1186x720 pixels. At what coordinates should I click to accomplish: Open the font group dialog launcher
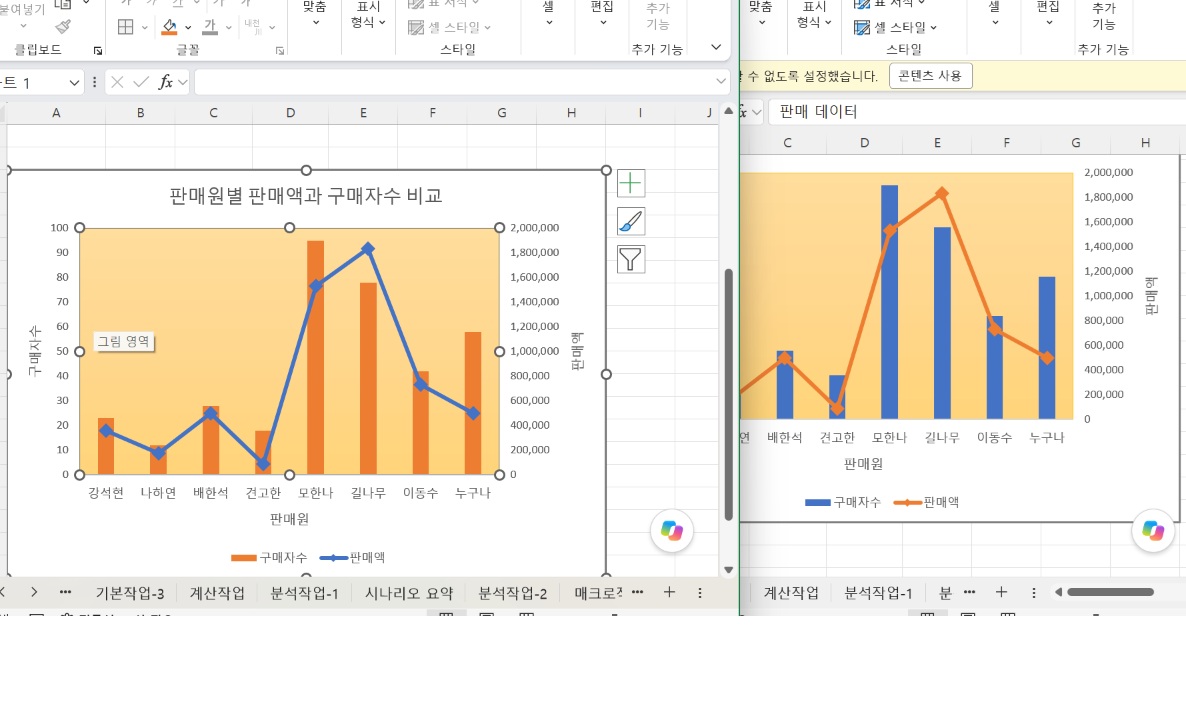click(280, 51)
